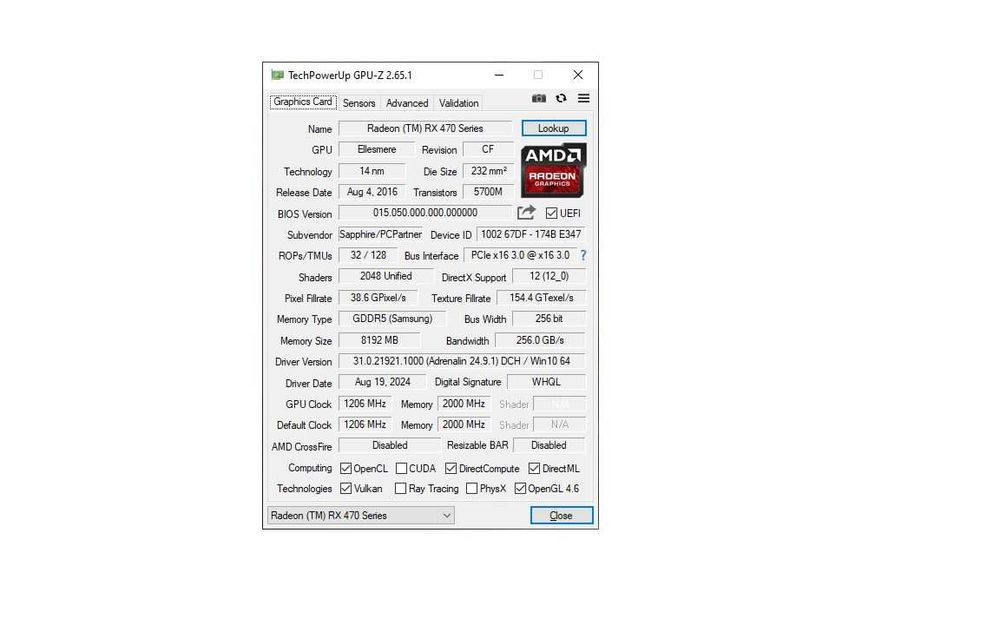Click the Texture Fillrate 154.4 GTexel/s value
1000x625 pixels.
(541, 298)
